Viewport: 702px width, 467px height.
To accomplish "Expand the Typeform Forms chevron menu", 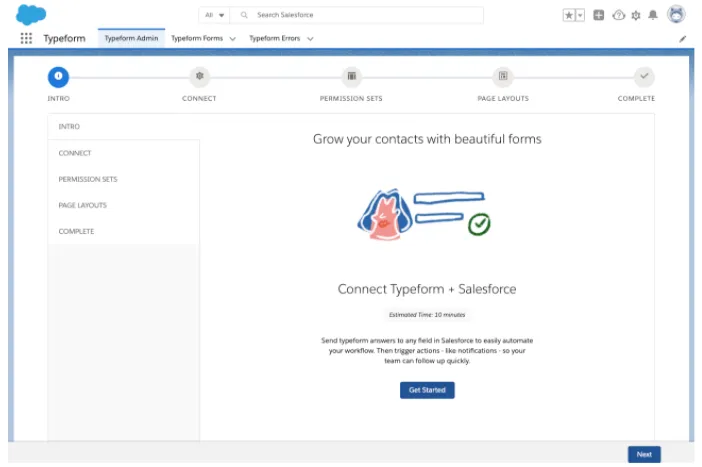I will 232,39.
